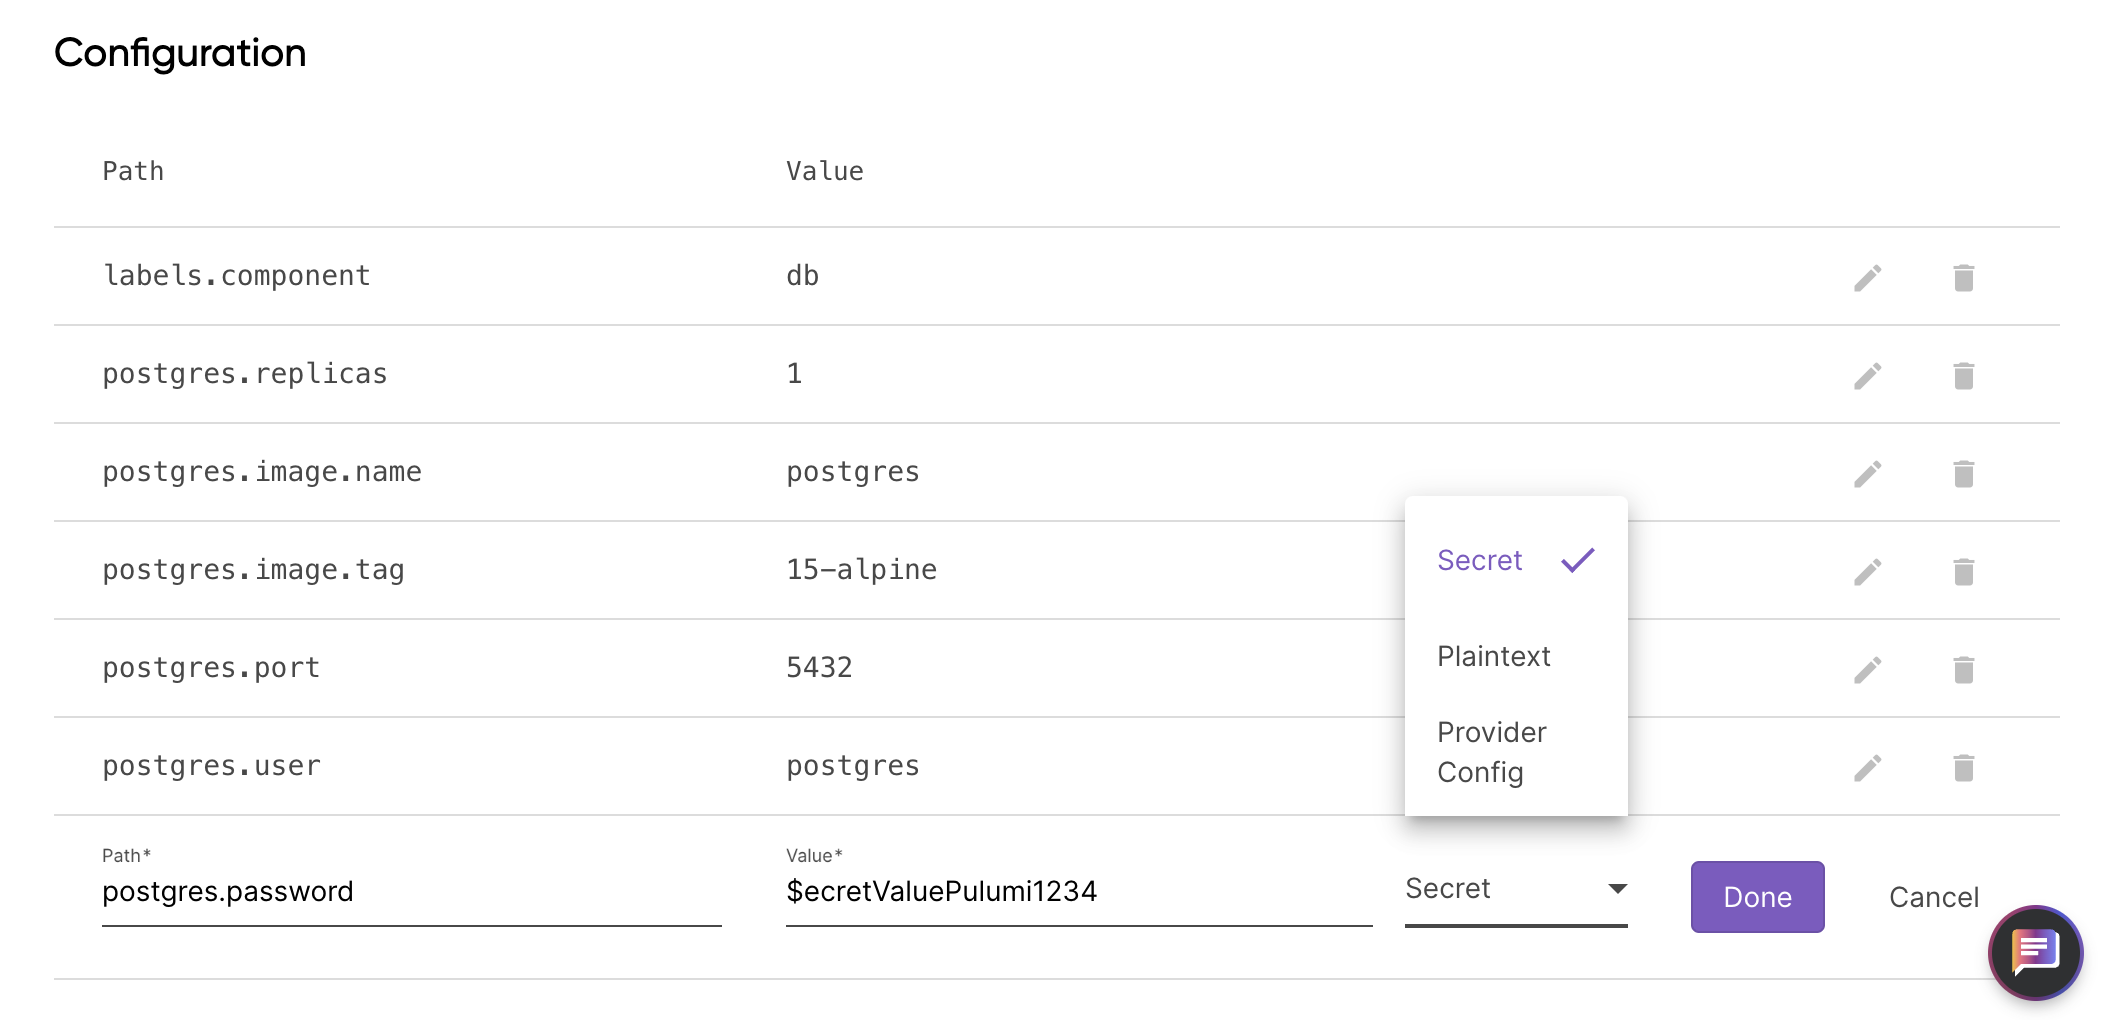Click the postgres.replicas path text

245,374
